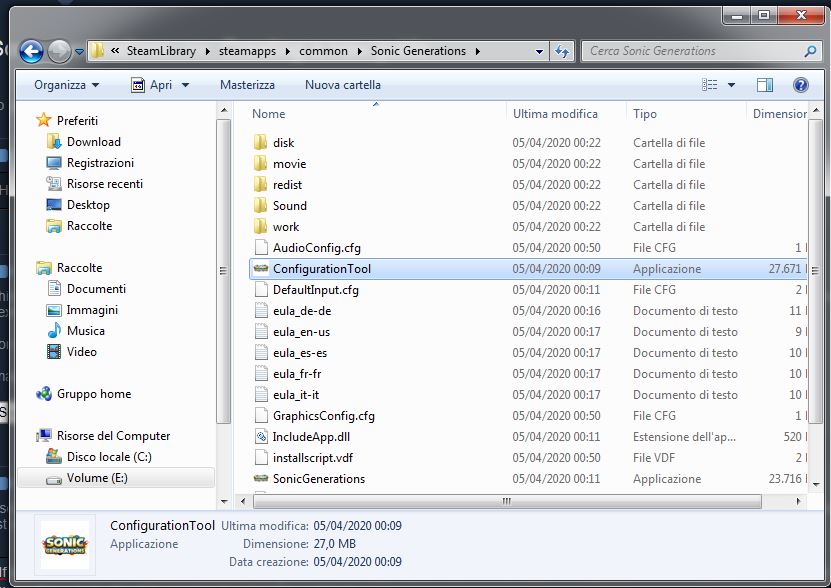
Task: Click the Cerca Sonic Generations search box
Action: pyautogui.click(x=690, y=51)
